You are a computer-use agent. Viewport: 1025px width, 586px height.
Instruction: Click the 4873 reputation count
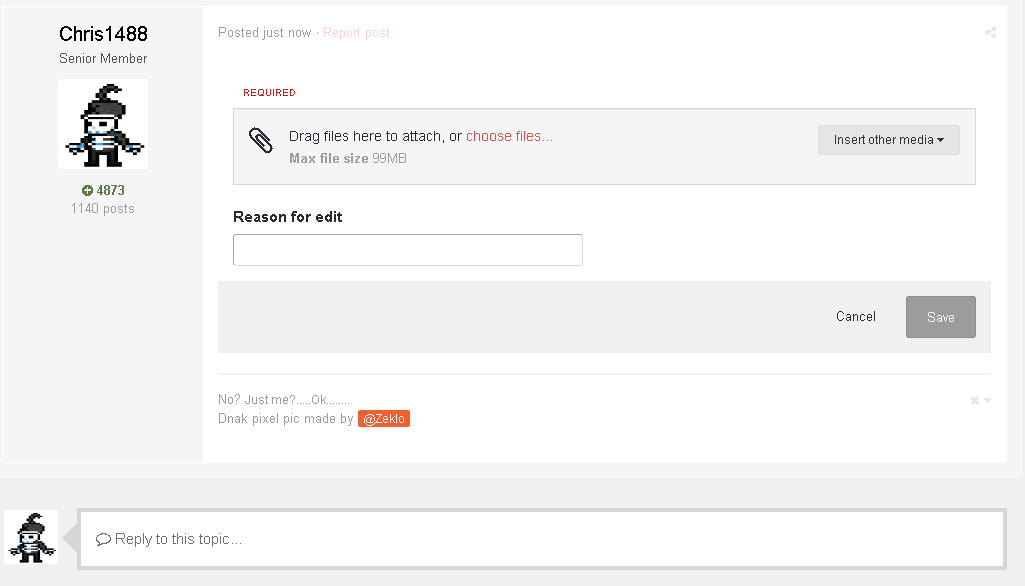tap(111, 190)
